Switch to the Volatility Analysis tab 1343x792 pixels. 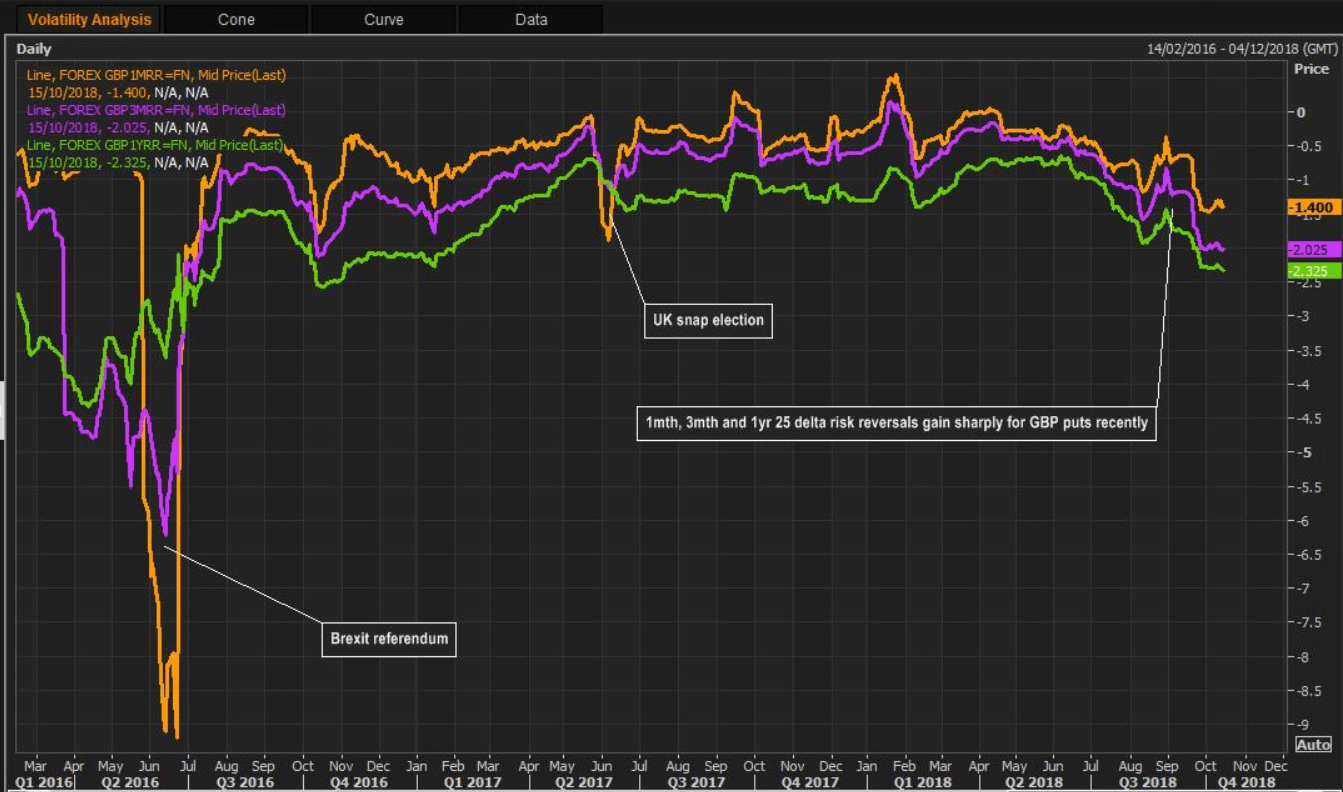89,19
